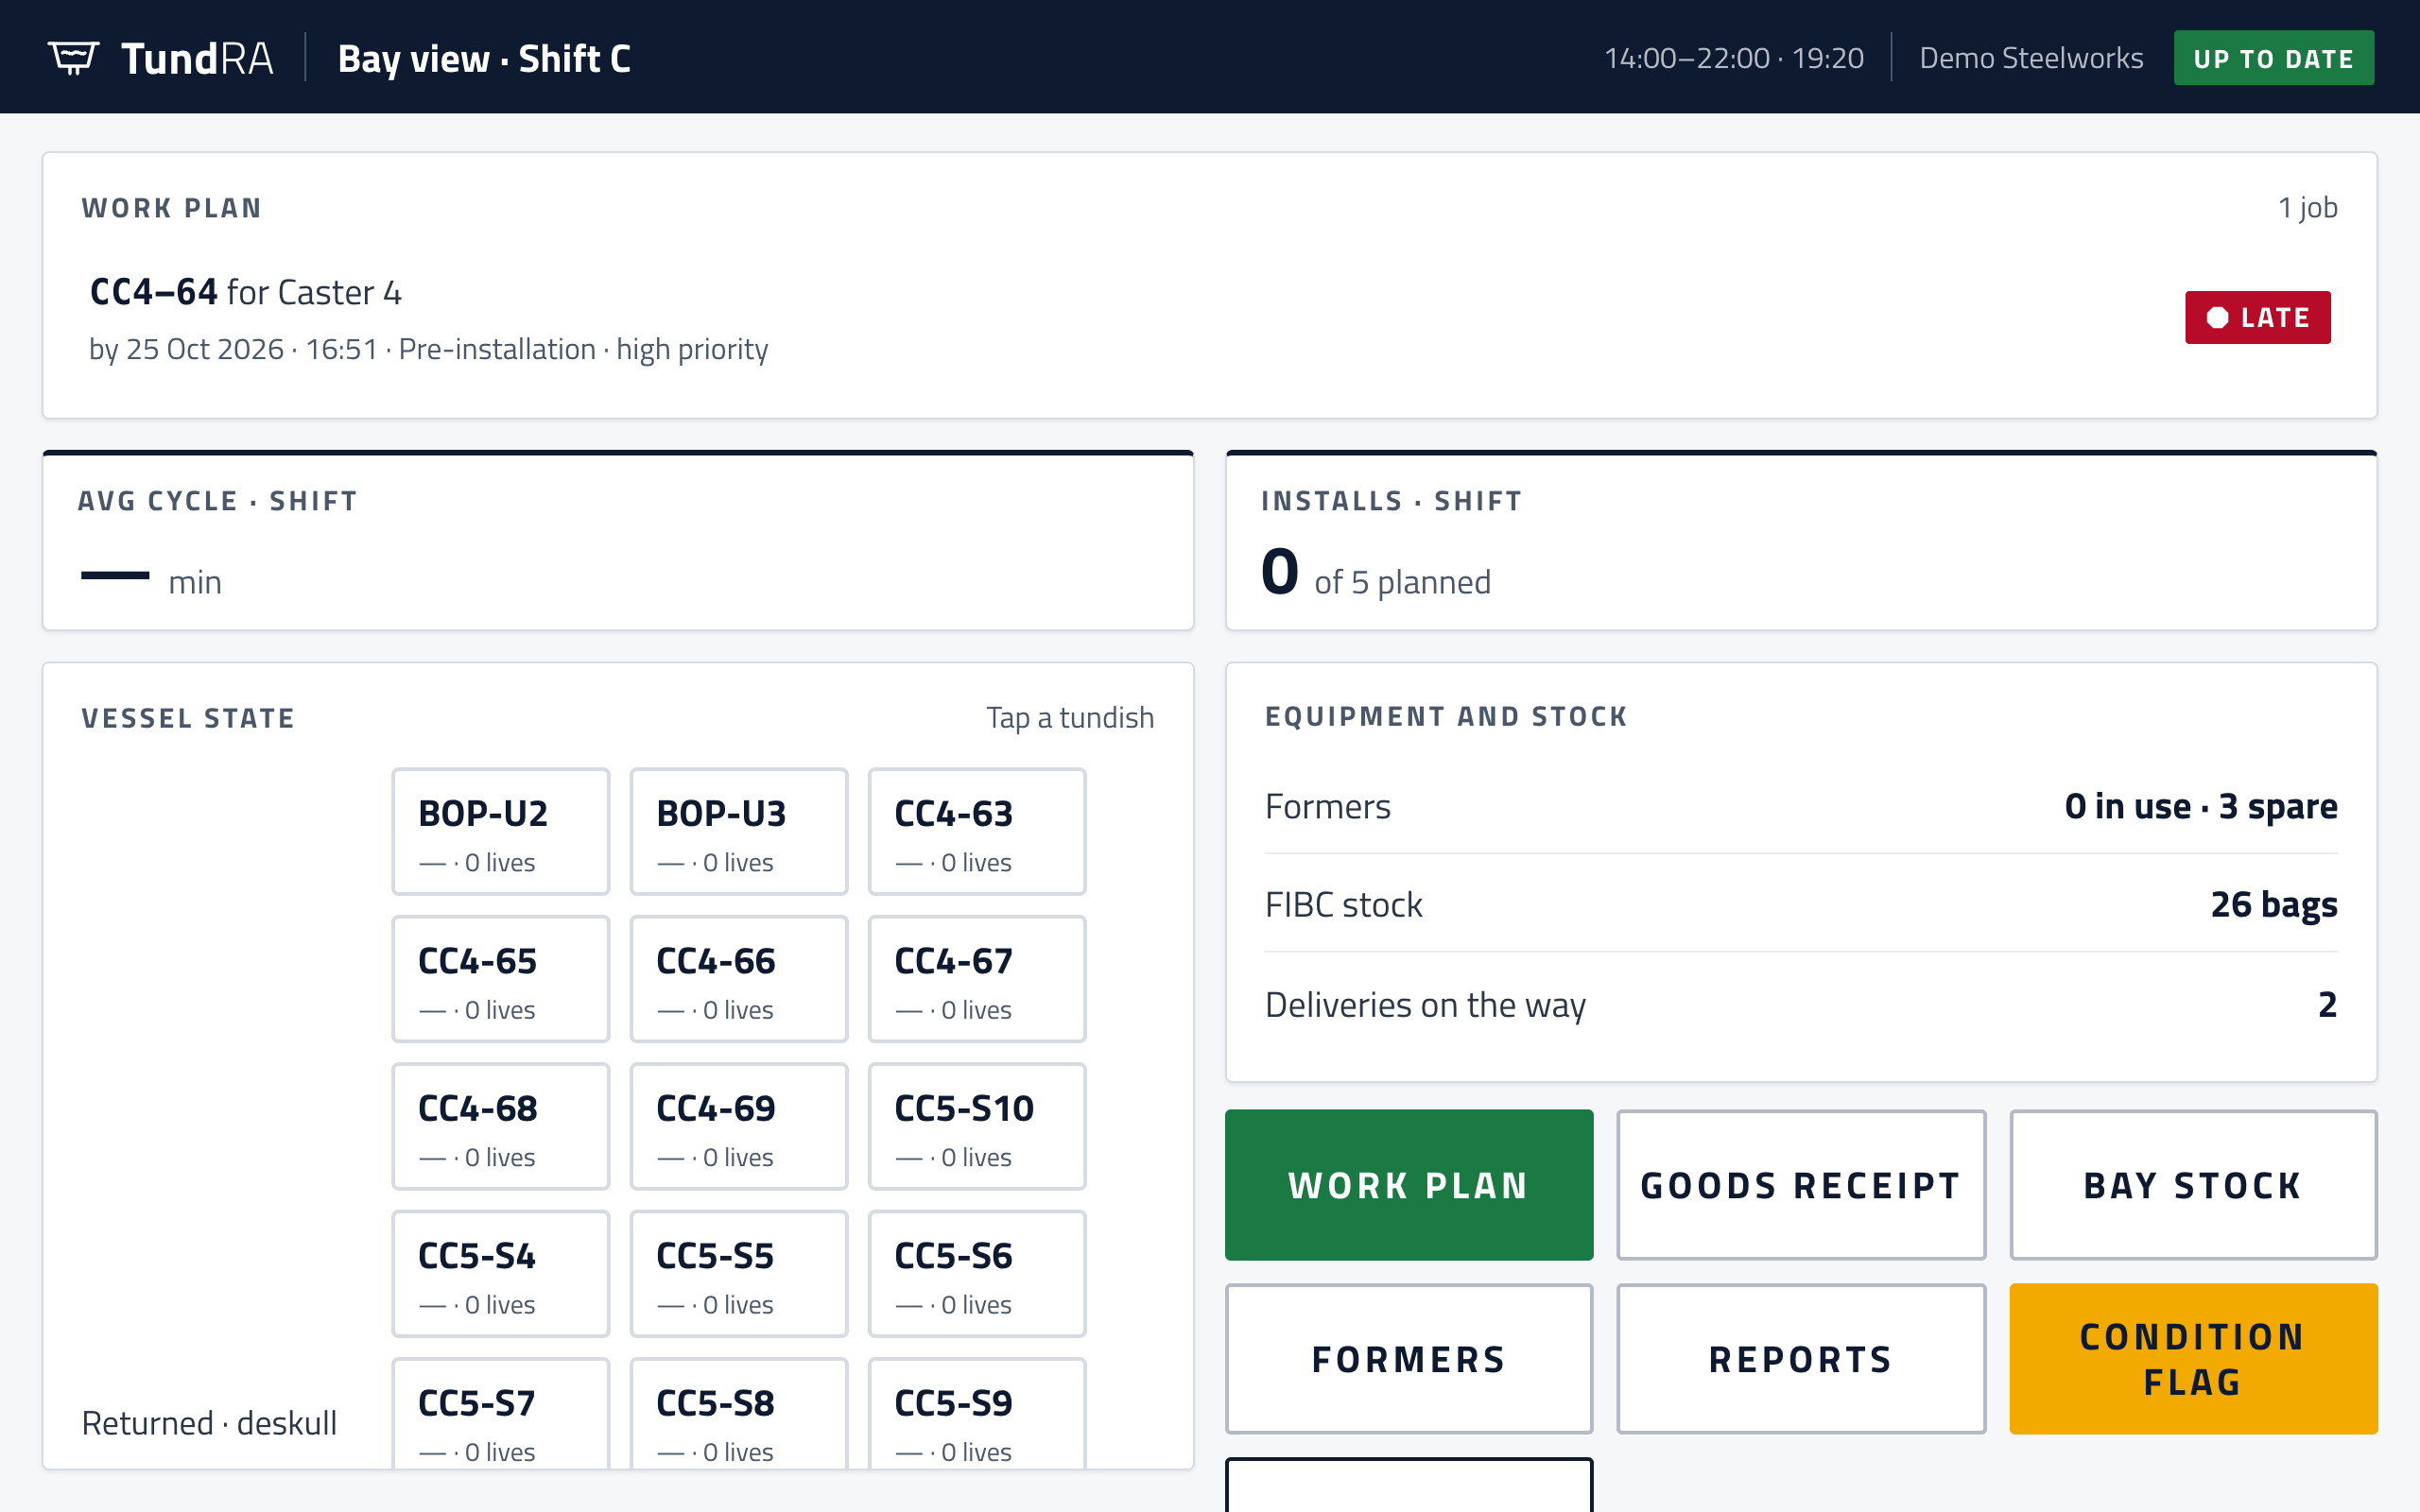Screen dimensions: 2420x1512
Task: Click the Installs · Shift card
Action: (1801, 541)
